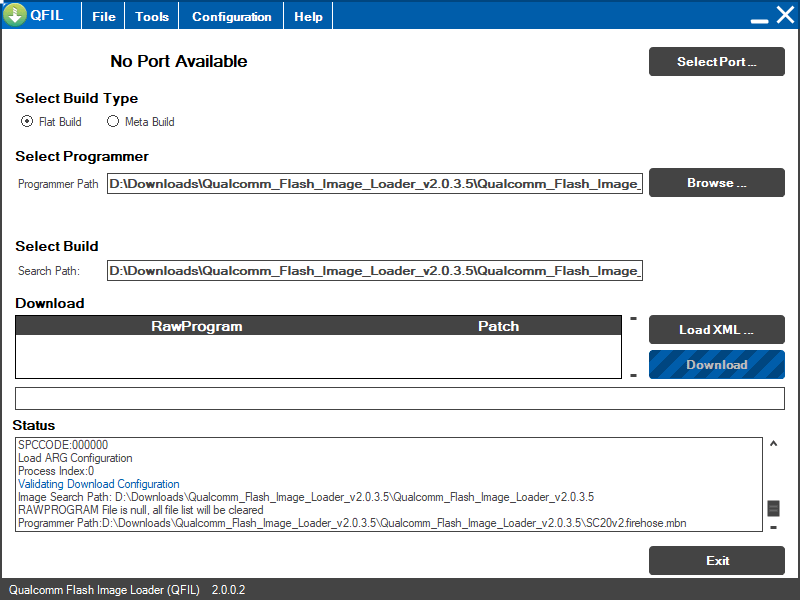This screenshot has height=600, width=800.
Task: Click the minus icon above the RawProgram list
Action: [633, 316]
